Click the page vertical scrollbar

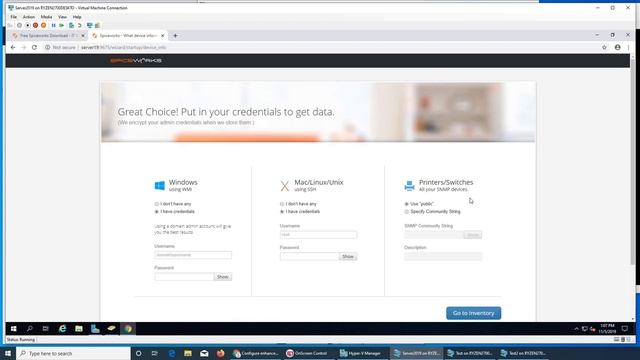pos(633,163)
